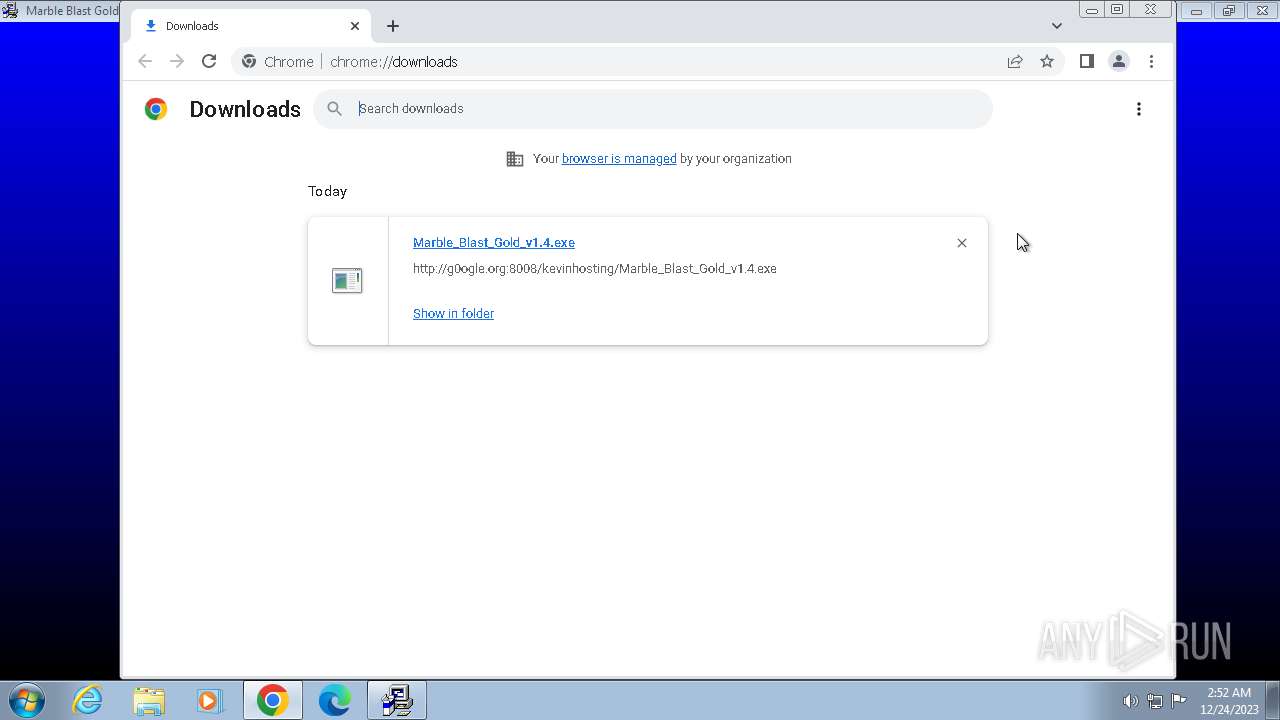The height and width of the screenshot is (720, 1280).
Task: Click the Today date heading
Action: click(327, 191)
